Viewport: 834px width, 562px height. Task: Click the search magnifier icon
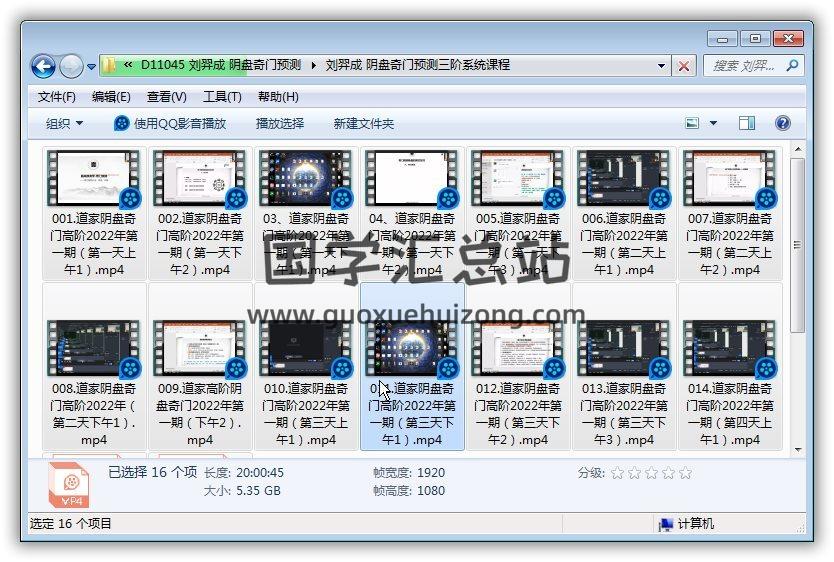(x=792, y=66)
